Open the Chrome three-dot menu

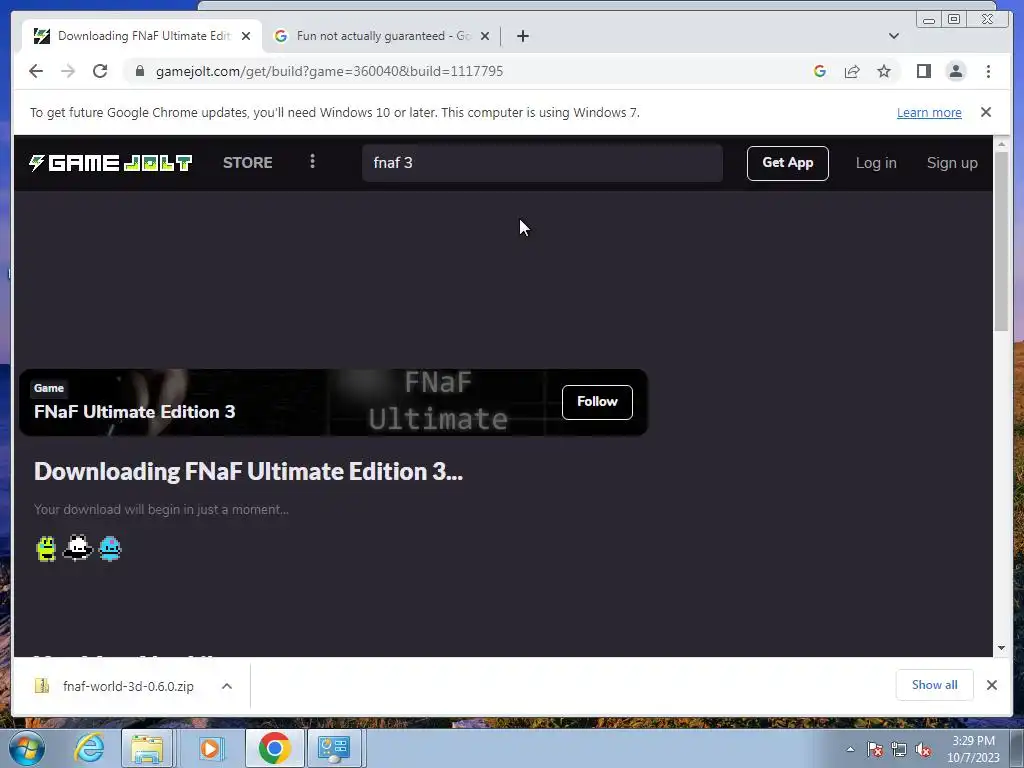pyautogui.click(x=989, y=71)
